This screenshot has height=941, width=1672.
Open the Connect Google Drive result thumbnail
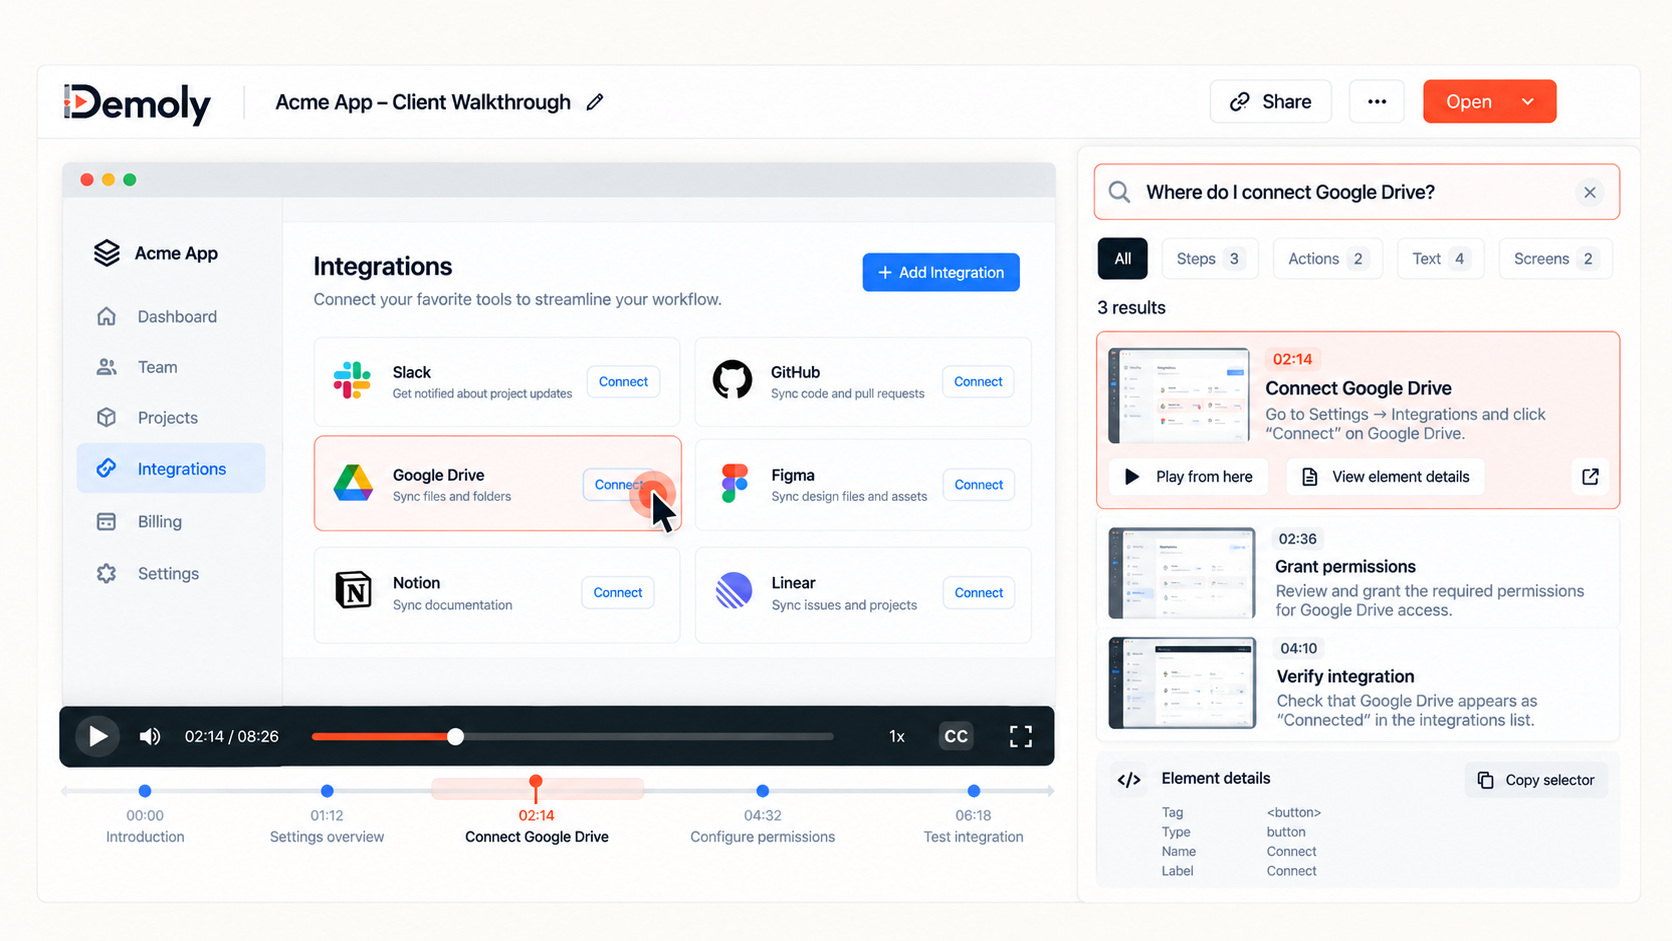(1179, 396)
